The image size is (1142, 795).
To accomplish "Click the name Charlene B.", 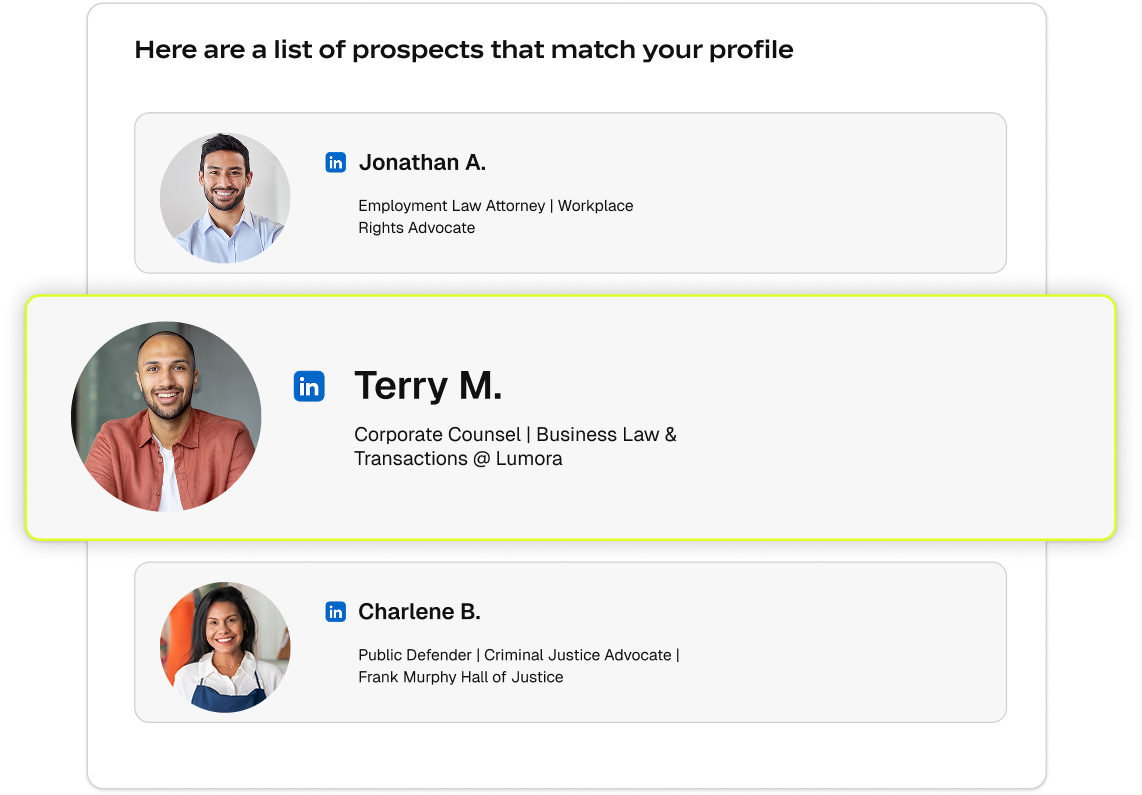I will click(x=419, y=611).
